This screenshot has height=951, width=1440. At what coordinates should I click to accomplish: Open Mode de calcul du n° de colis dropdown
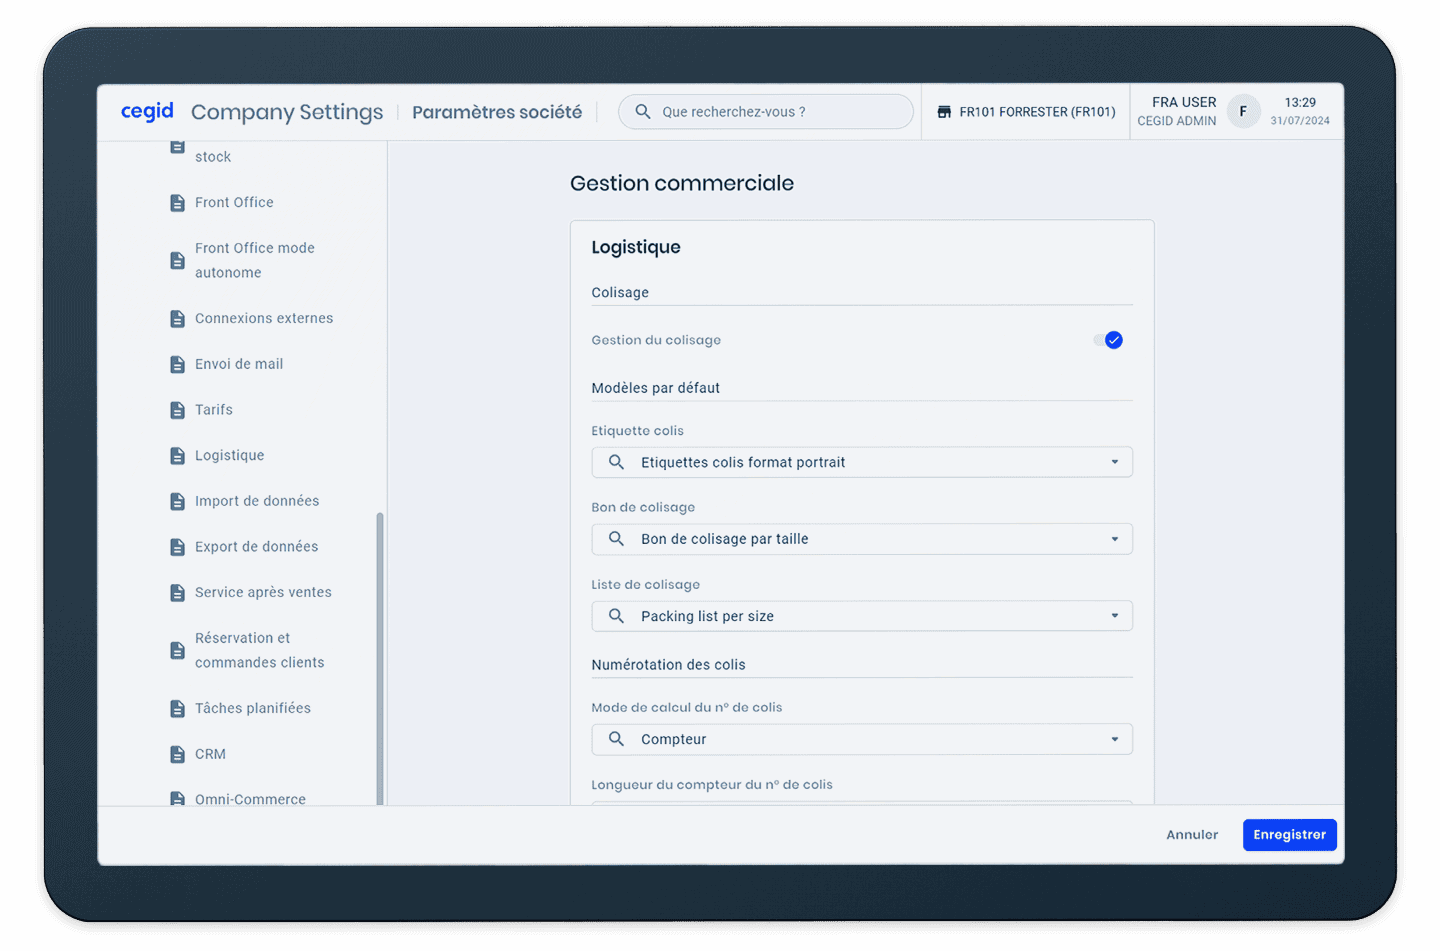point(1114,739)
